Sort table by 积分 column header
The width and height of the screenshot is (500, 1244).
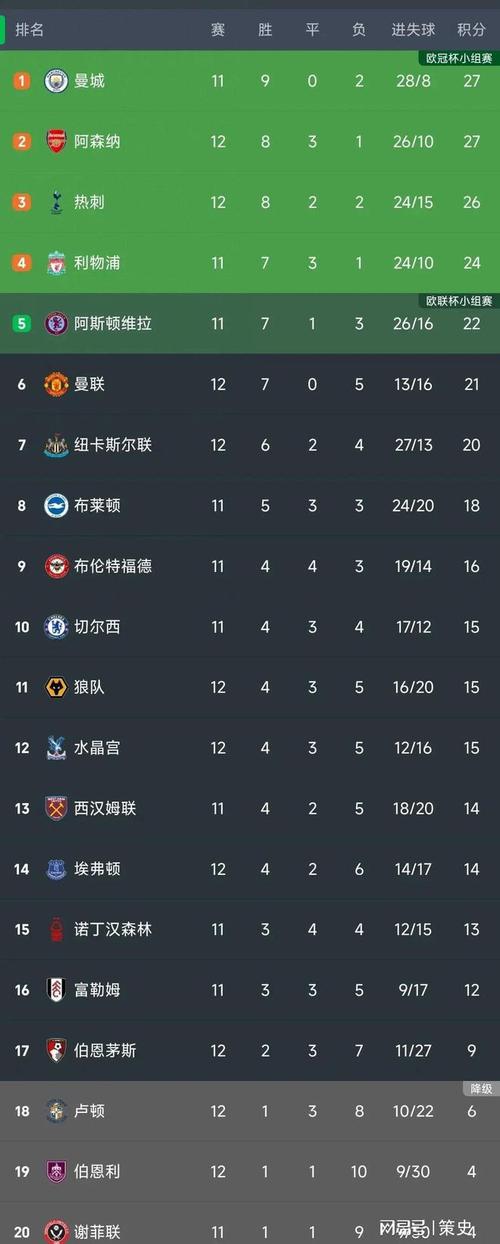[x=471, y=30]
